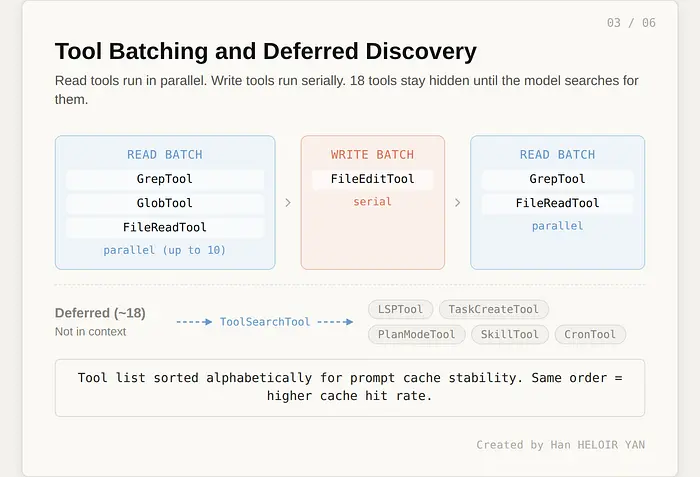Click the dashed arrow after ToolSearchTool

(x=335, y=322)
